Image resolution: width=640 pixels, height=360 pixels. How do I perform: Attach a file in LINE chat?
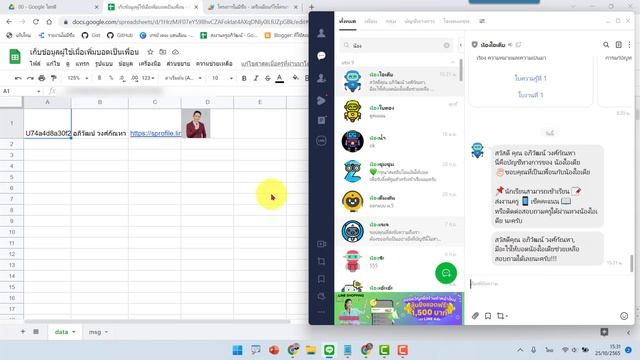[x=476, y=316]
